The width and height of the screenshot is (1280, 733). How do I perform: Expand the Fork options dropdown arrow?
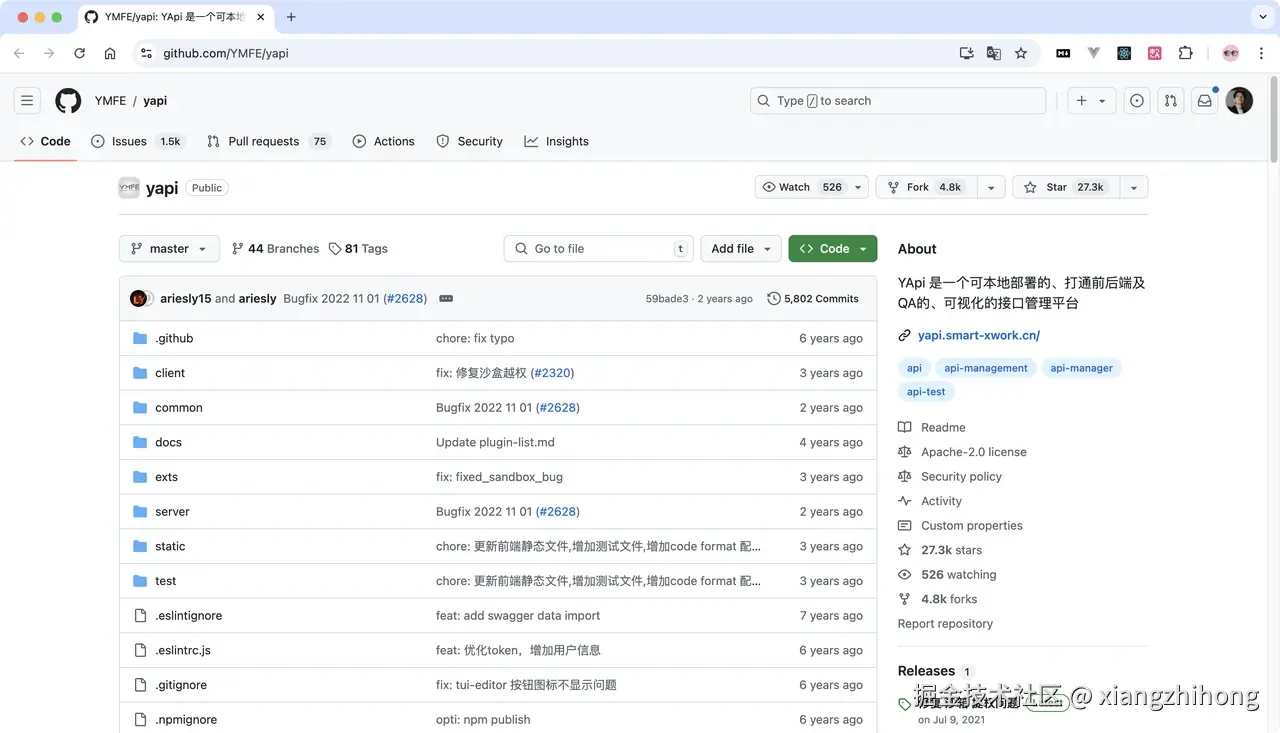coord(990,187)
